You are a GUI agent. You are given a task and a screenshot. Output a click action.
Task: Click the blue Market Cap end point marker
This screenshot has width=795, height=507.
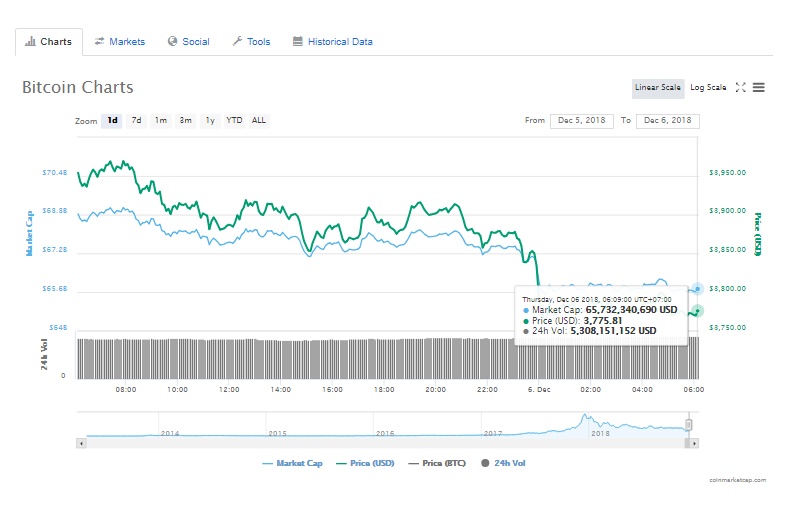point(698,289)
